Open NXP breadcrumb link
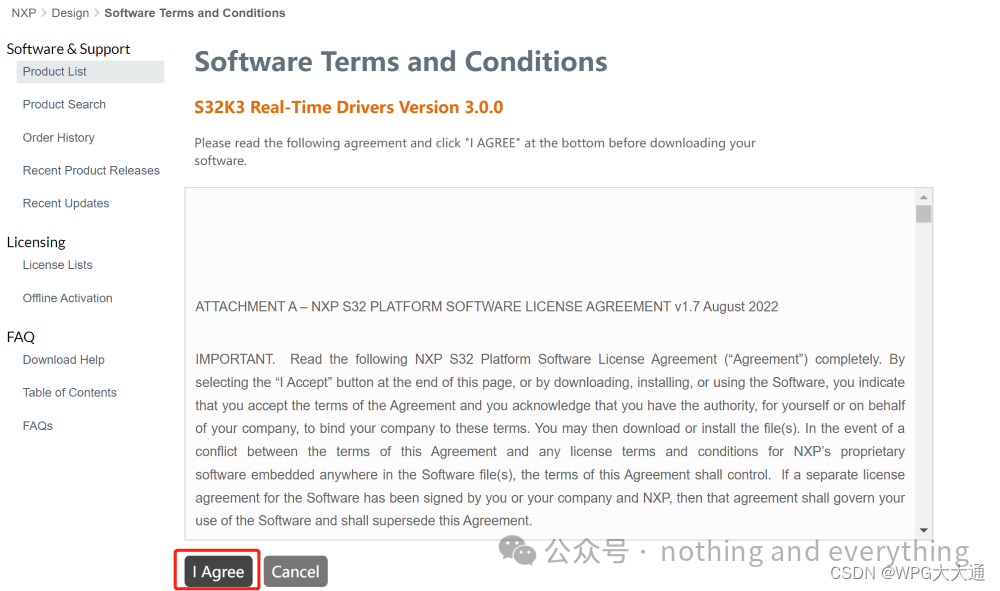Image resolution: width=1000 pixels, height=591 pixels. [x=24, y=13]
